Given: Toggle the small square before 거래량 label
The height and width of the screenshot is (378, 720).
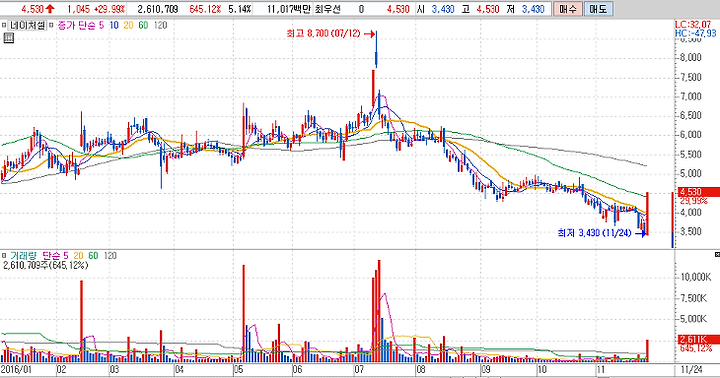Looking at the screenshot, I should [x=4, y=255].
